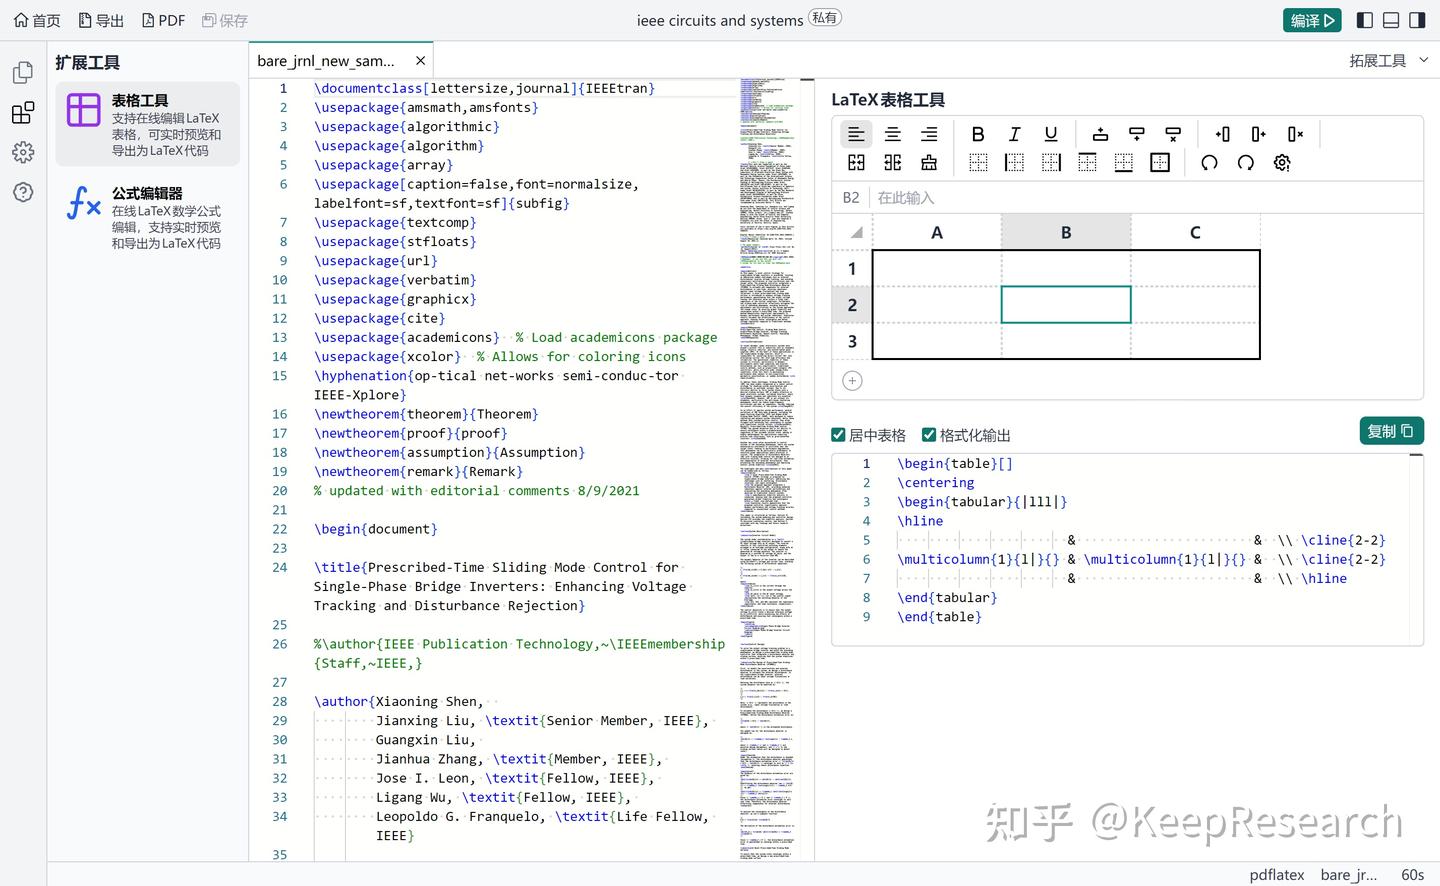Click the delete column icon
The height and width of the screenshot is (886, 1440).
point(1295,134)
